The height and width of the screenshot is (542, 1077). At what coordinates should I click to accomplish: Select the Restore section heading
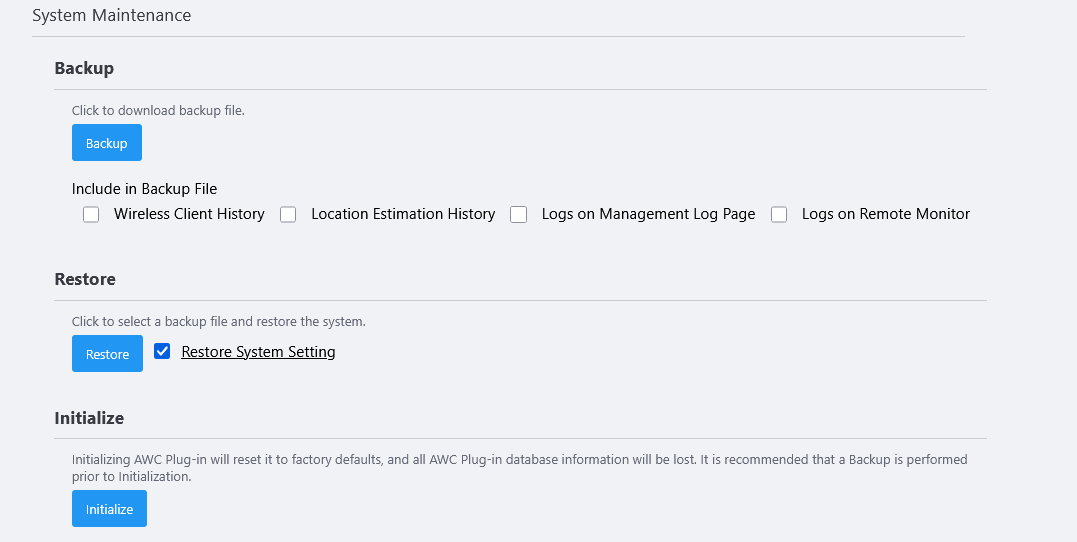point(85,279)
